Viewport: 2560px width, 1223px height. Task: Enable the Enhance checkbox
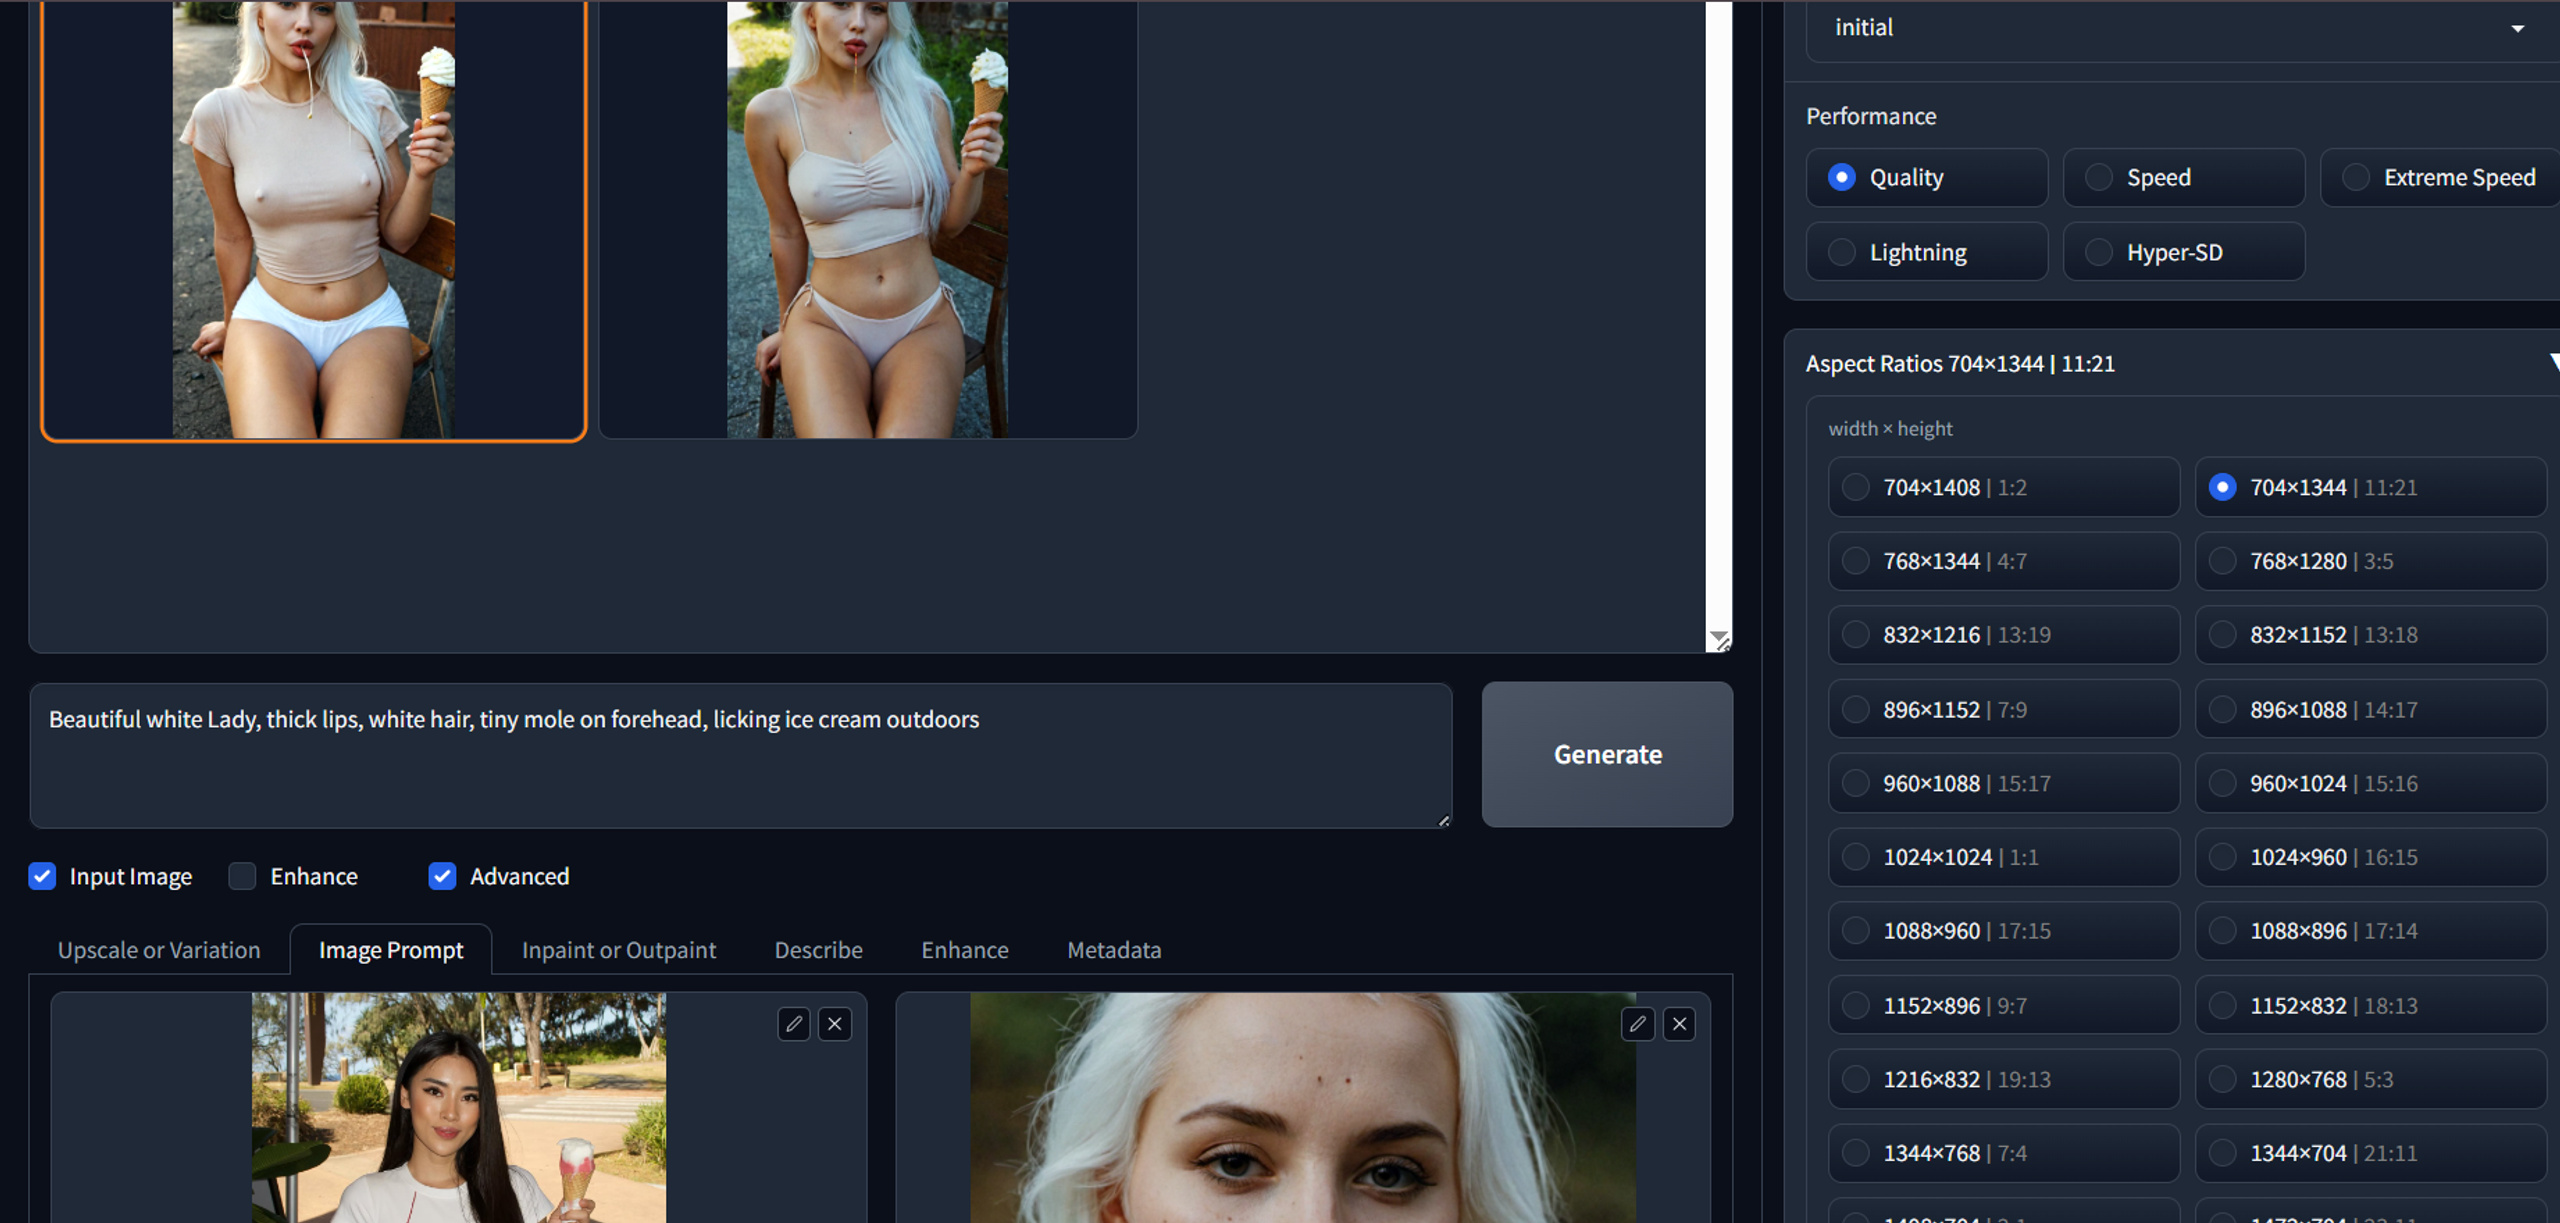(242, 876)
